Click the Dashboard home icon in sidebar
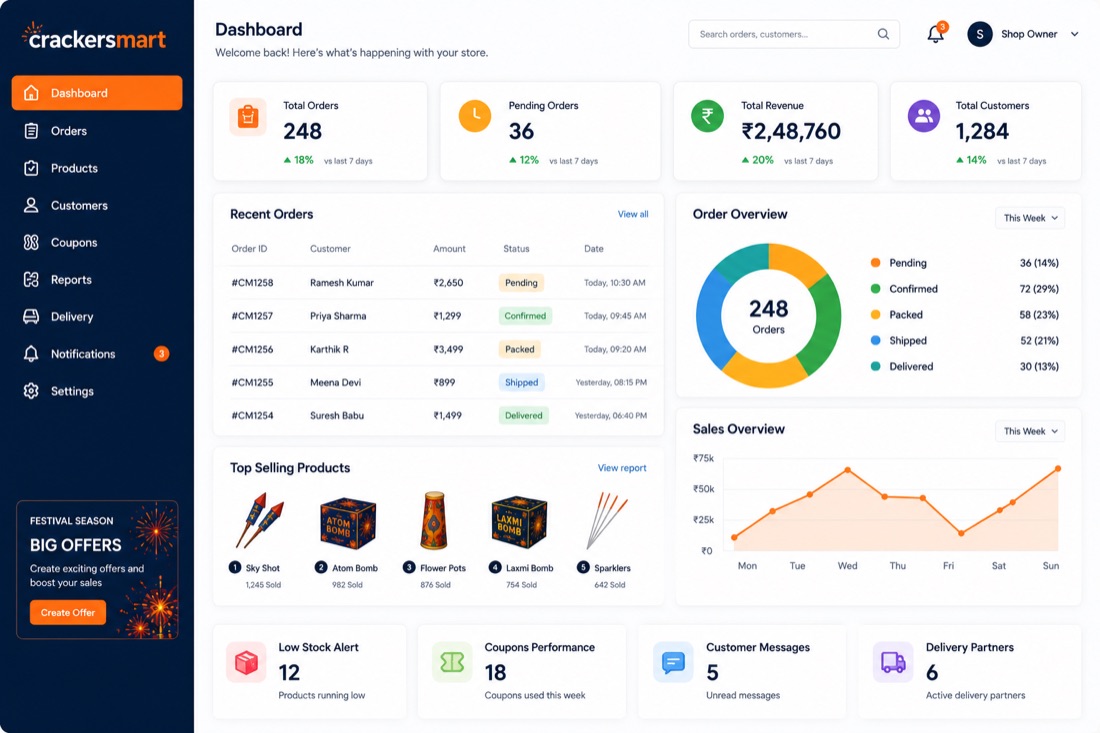1100x733 pixels. click(31, 93)
